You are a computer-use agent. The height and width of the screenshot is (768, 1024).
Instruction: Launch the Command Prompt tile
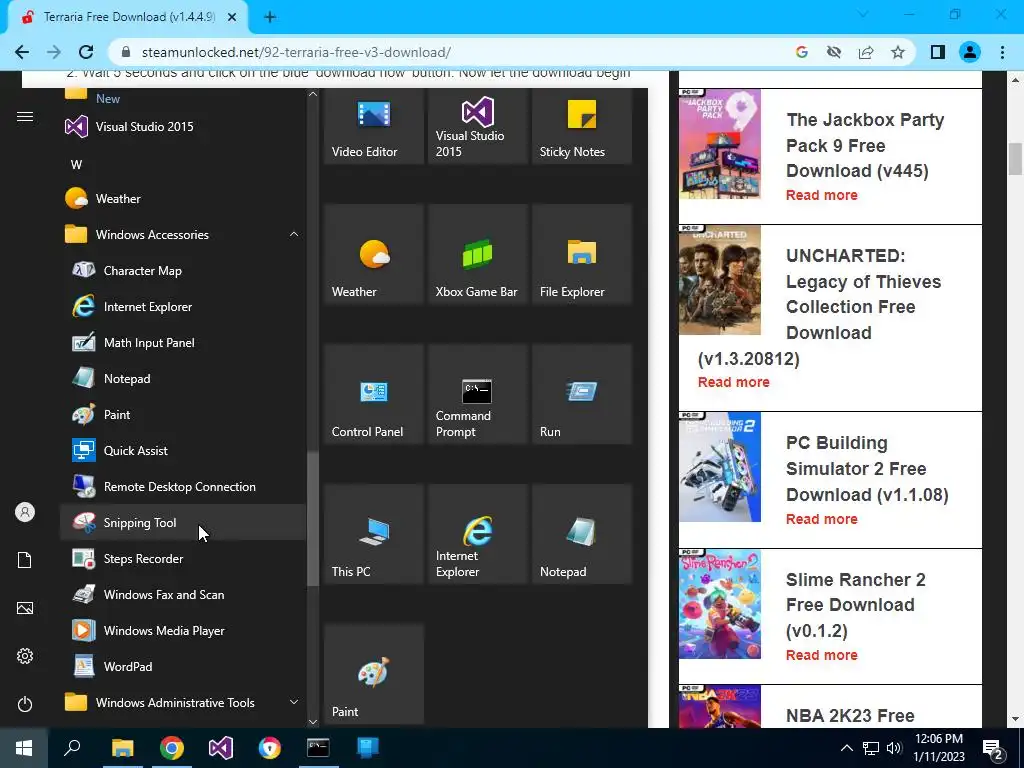click(x=477, y=394)
